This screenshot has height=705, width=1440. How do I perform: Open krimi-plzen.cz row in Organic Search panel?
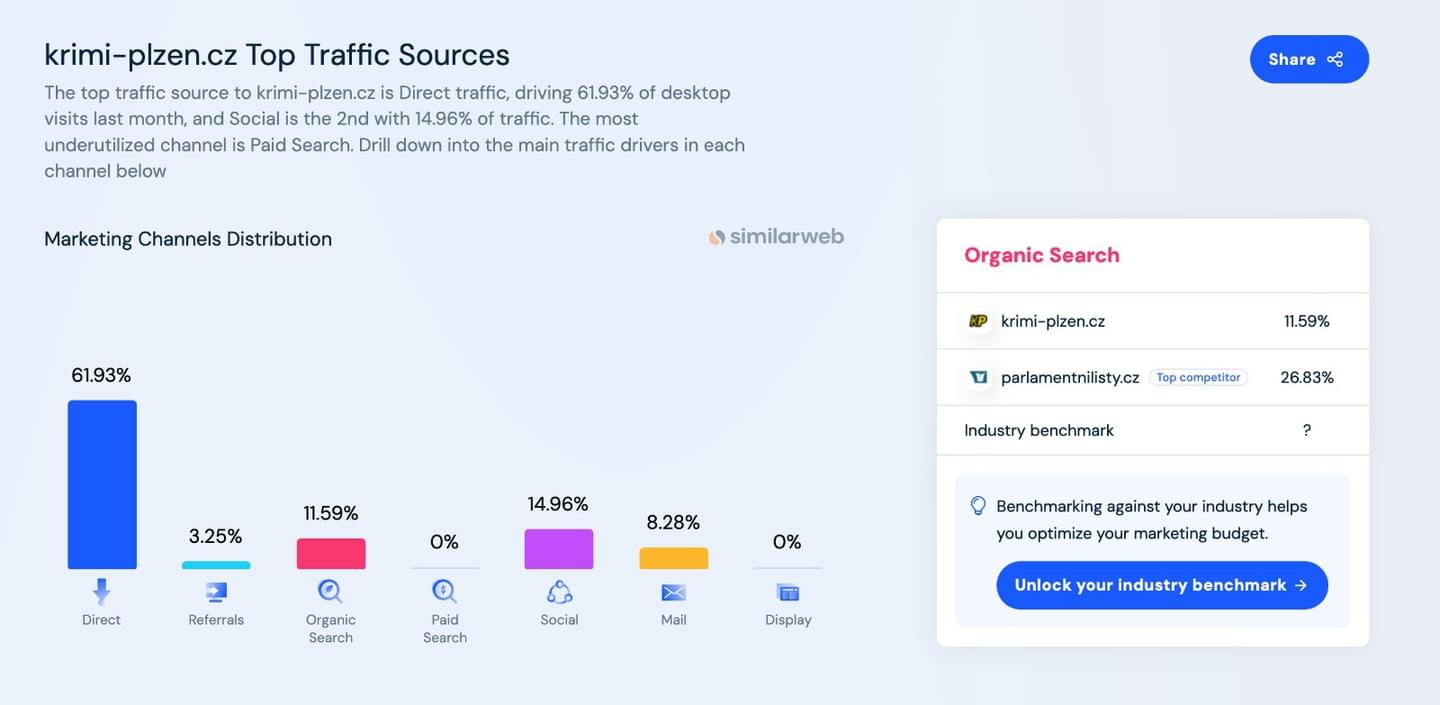point(1153,321)
